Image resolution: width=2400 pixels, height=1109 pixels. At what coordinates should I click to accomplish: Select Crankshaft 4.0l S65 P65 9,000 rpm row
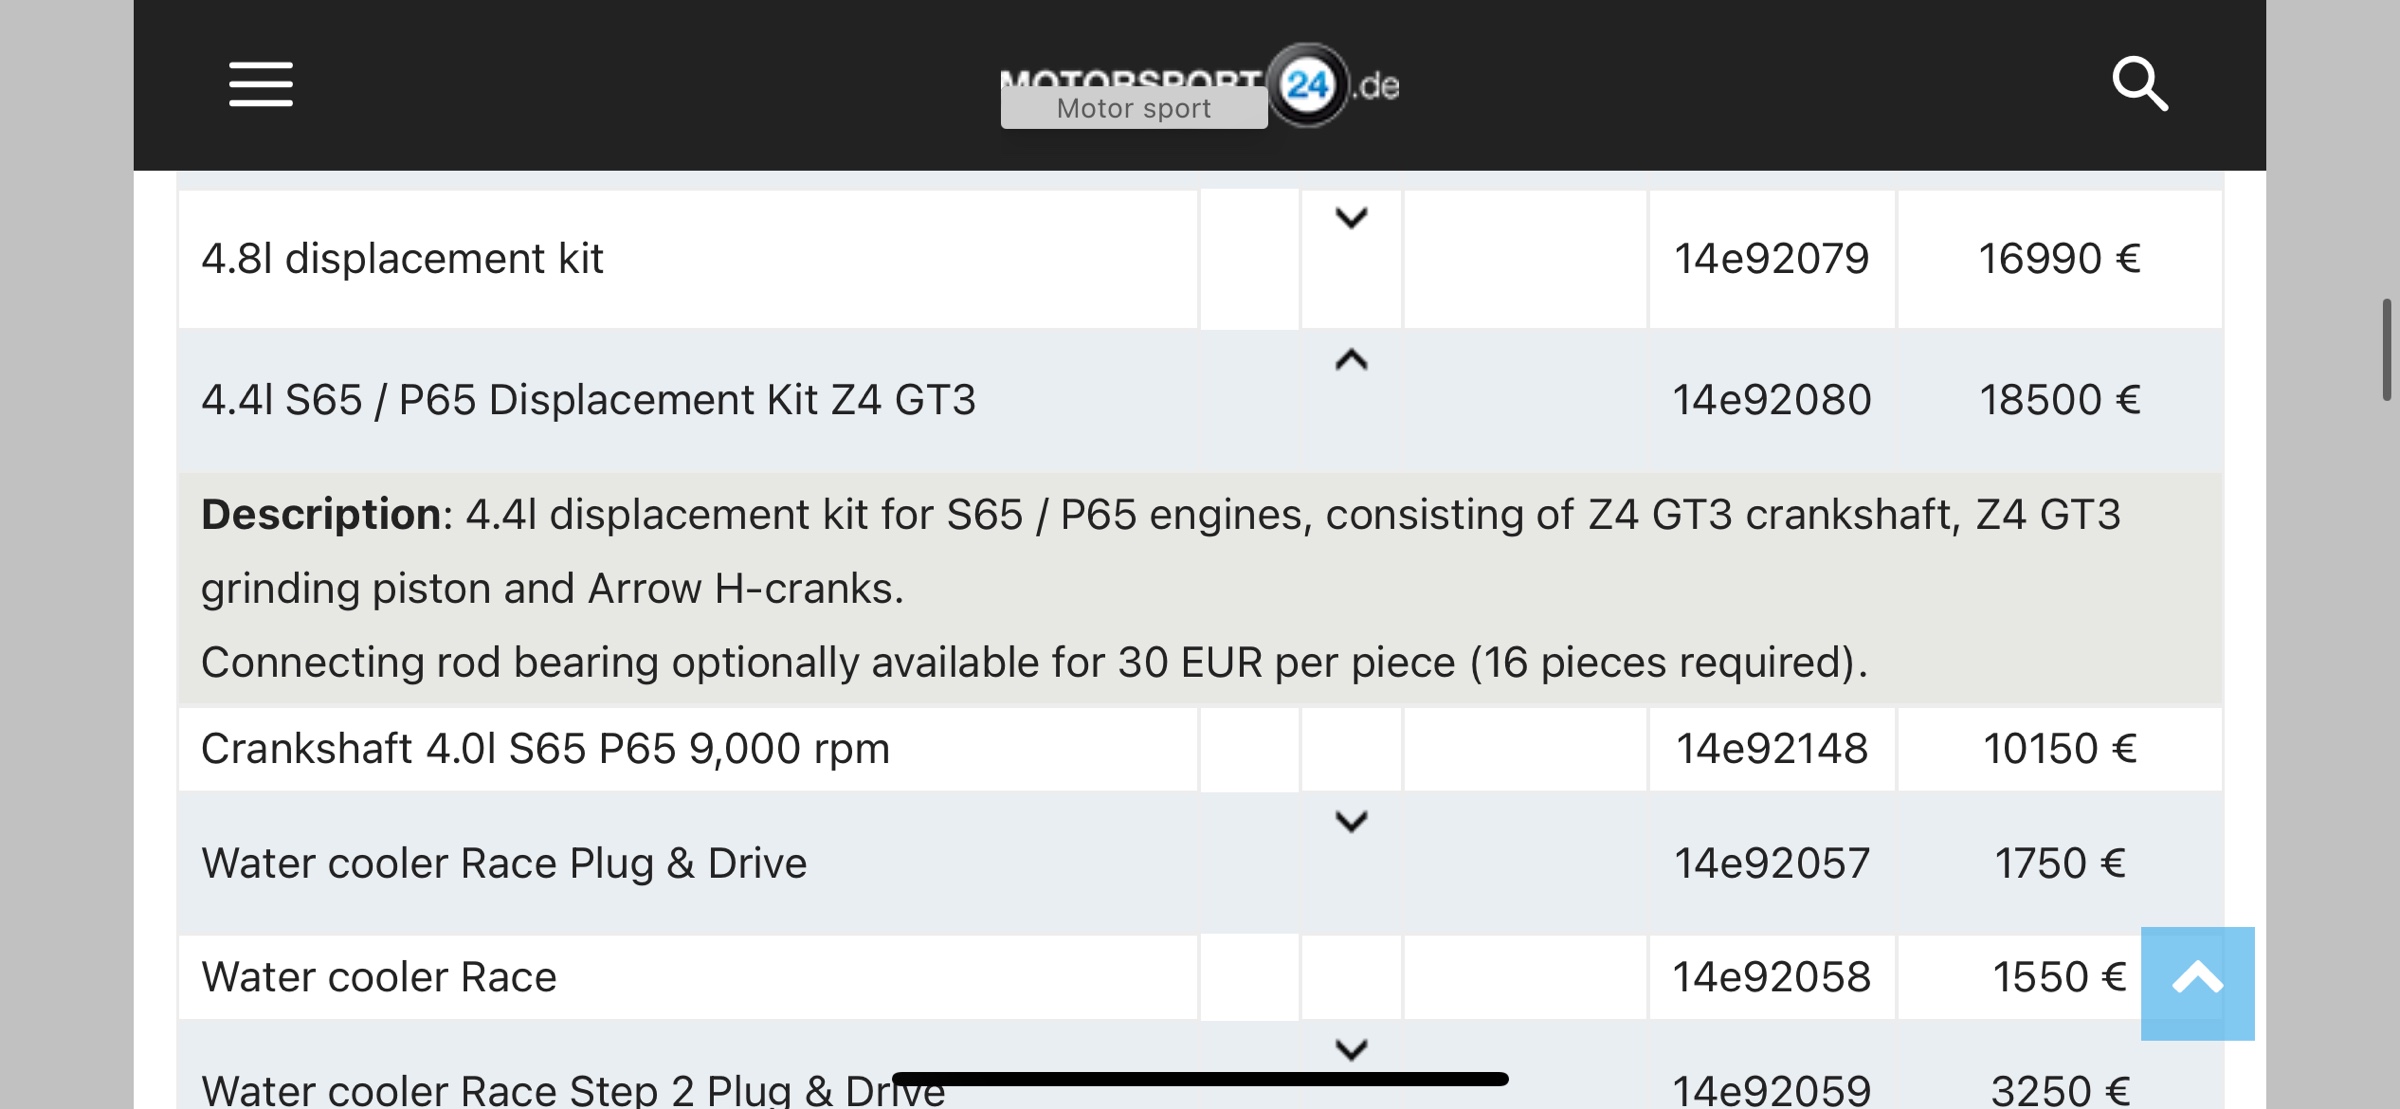click(x=1200, y=749)
